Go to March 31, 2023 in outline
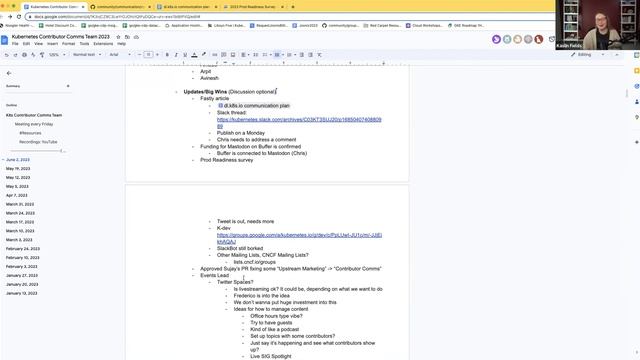The width and height of the screenshot is (640, 360). pyautogui.click(x=20, y=204)
